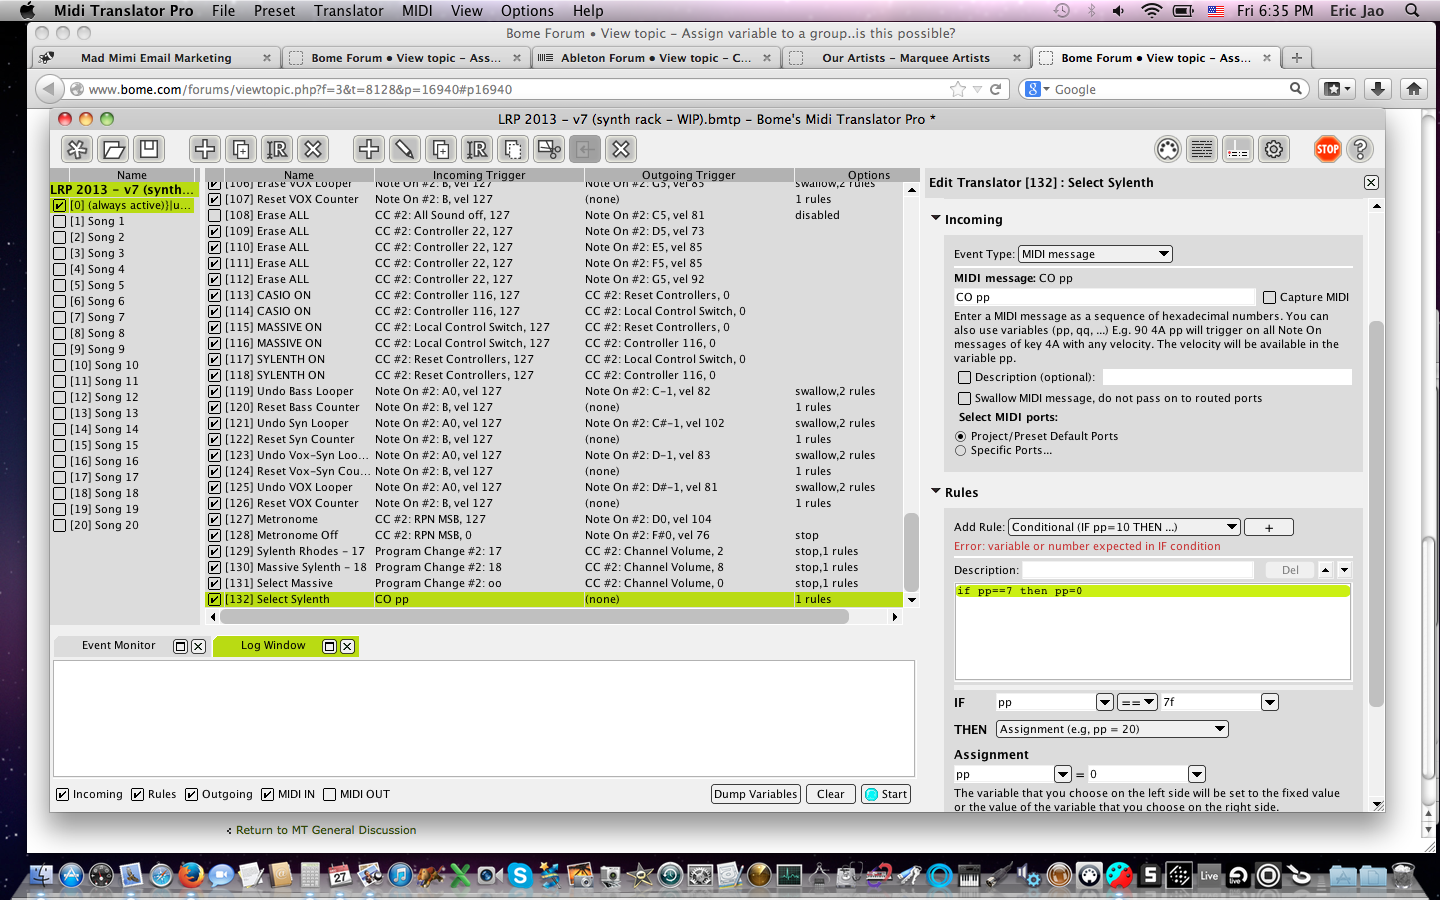Open MIDI ports settings via the DIN connector icon
The height and width of the screenshot is (900, 1440).
(x=1168, y=149)
